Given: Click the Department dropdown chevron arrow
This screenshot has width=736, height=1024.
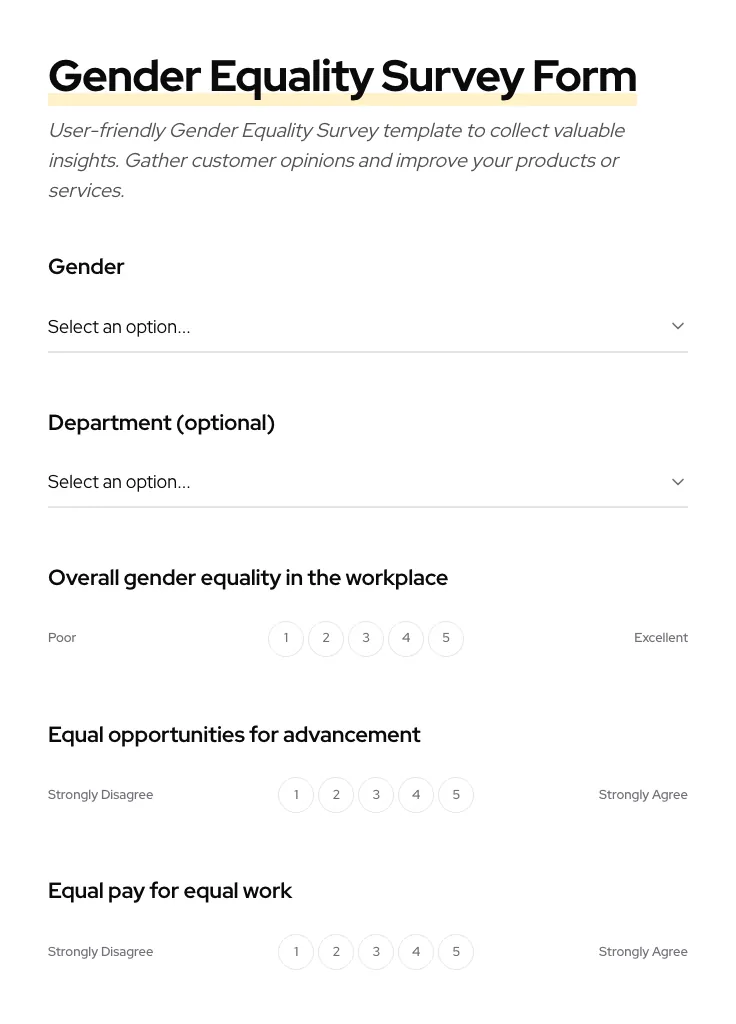Looking at the screenshot, I should click(x=678, y=481).
